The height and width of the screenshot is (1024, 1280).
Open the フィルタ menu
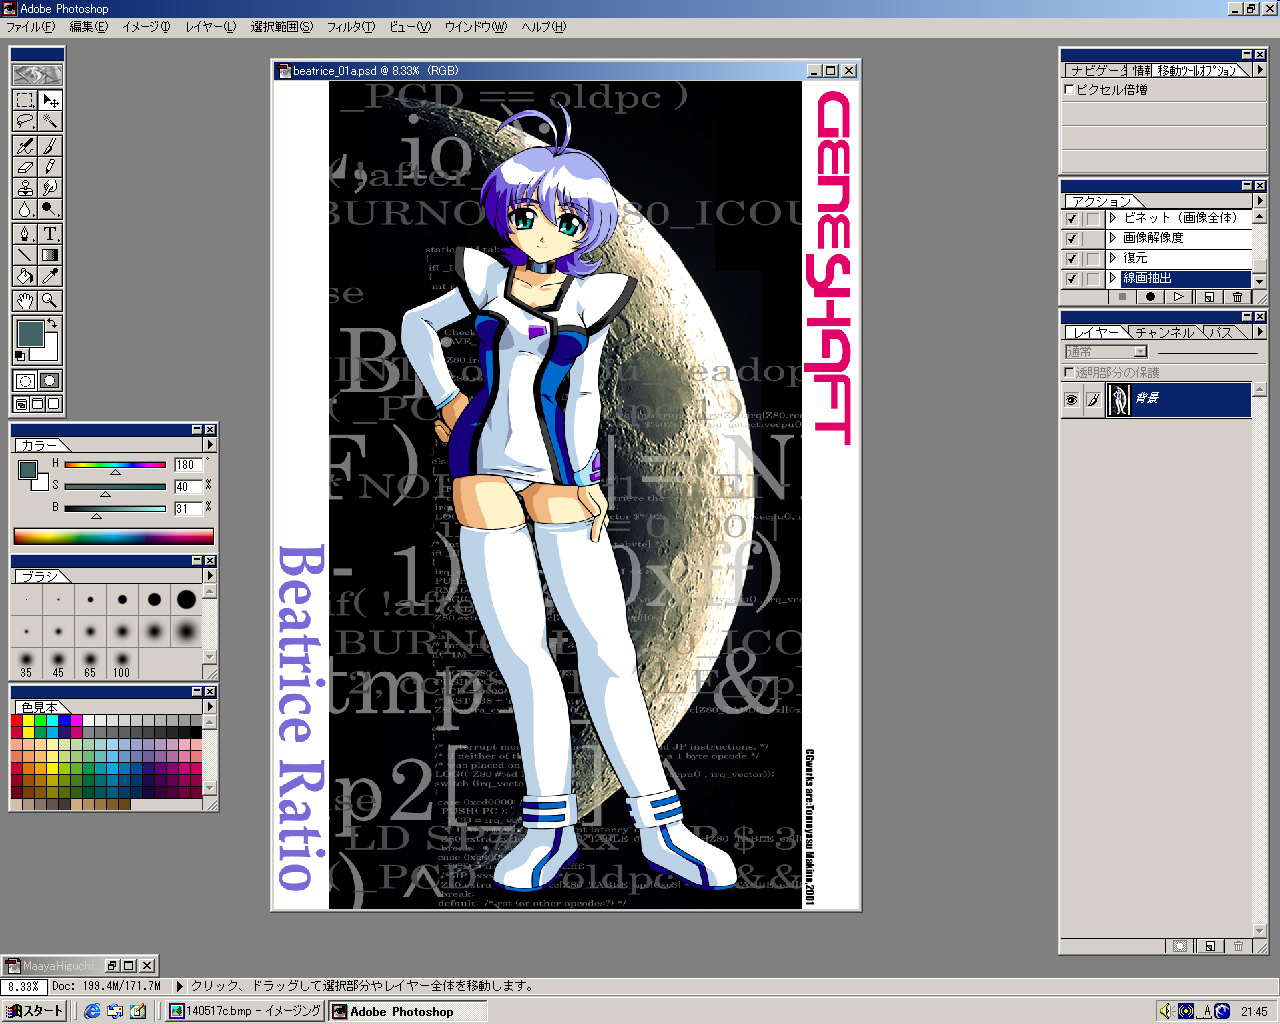tap(351, 27)
